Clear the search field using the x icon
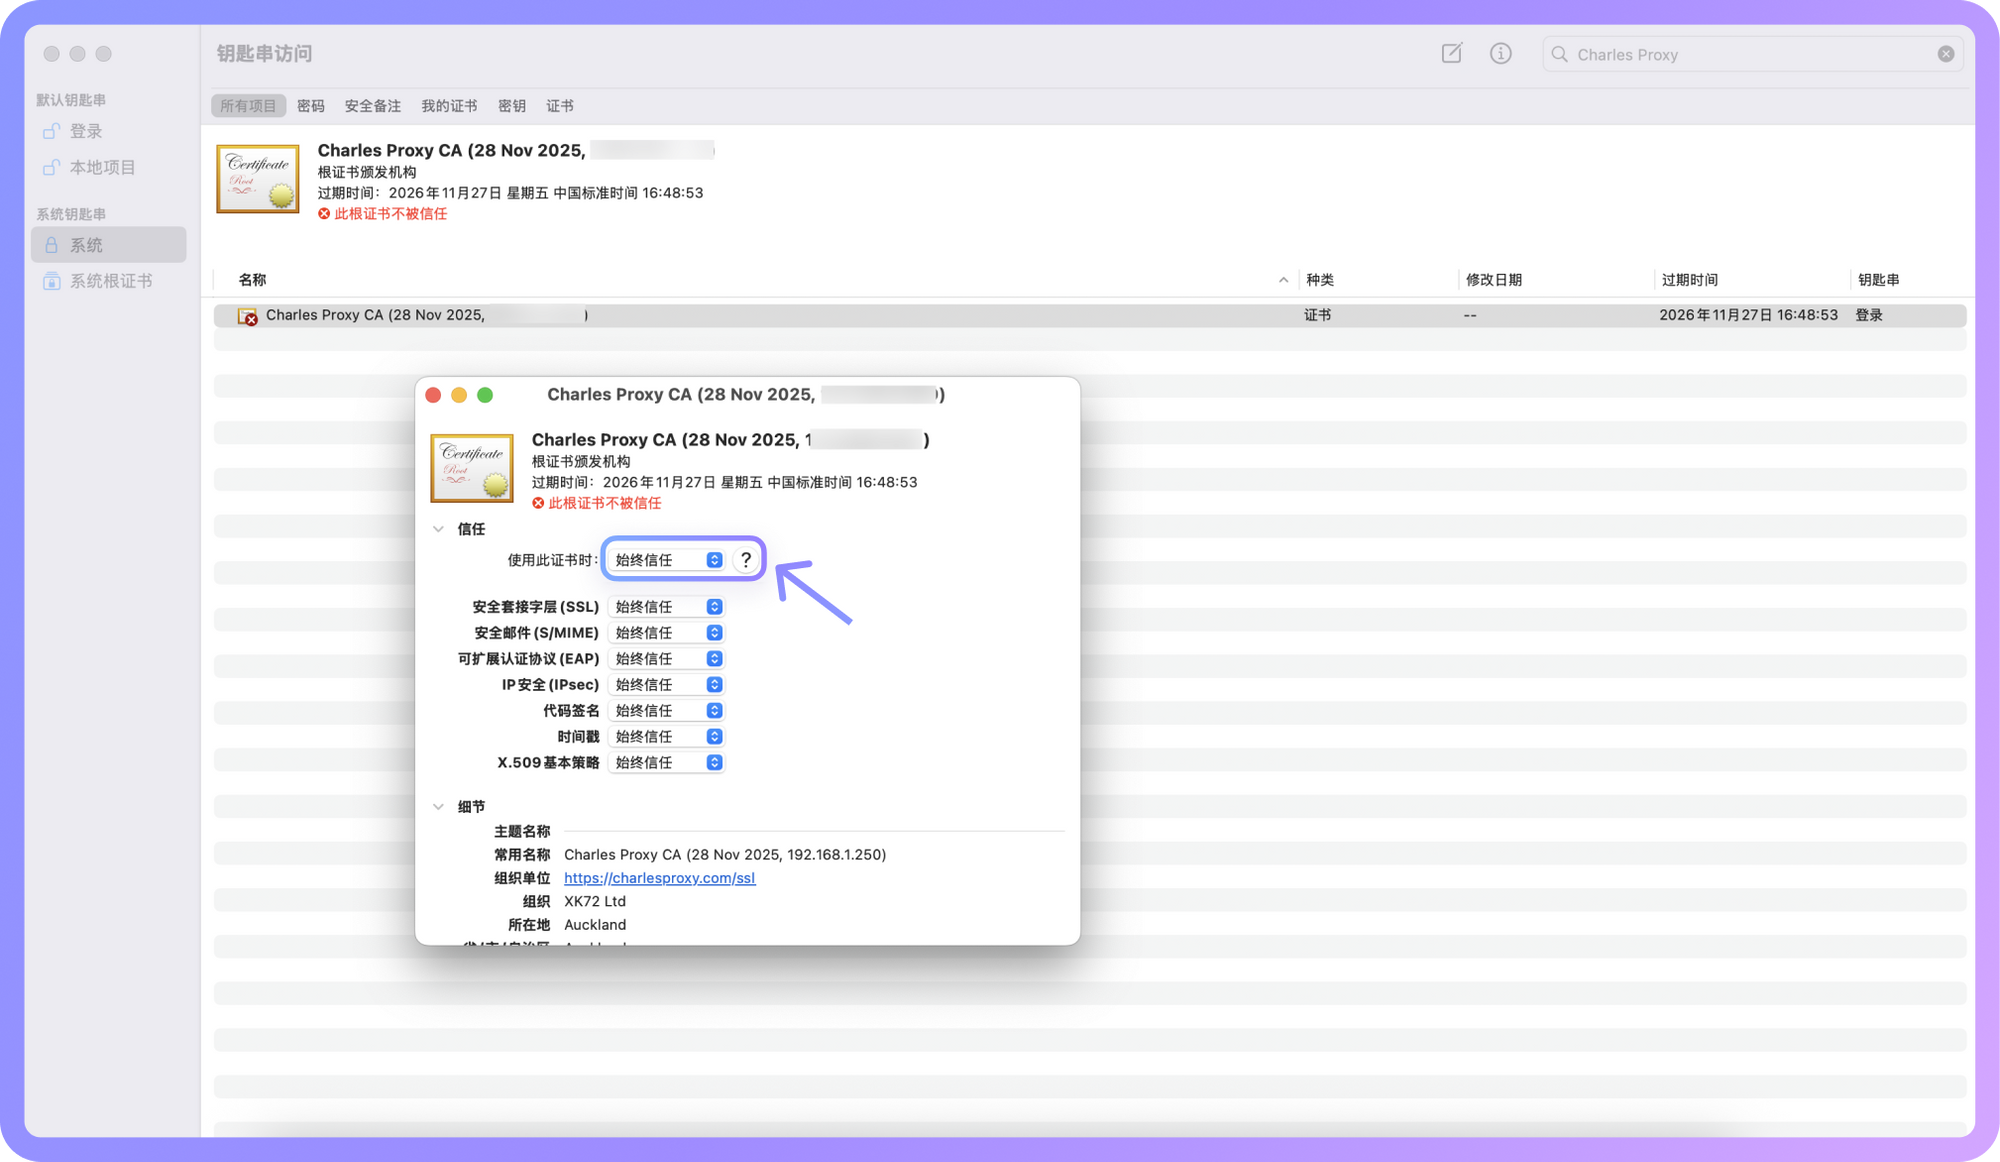 pyautogui.click(x=1945, y=54)
